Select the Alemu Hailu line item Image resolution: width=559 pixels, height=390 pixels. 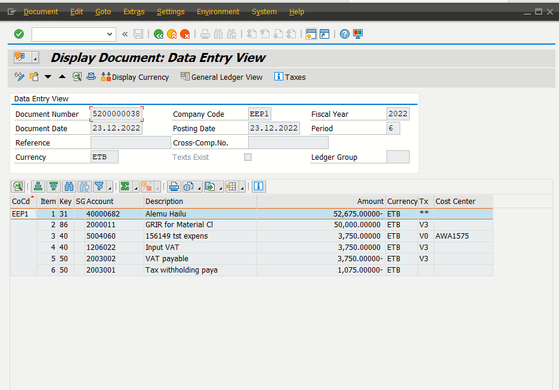click(252, 214)
